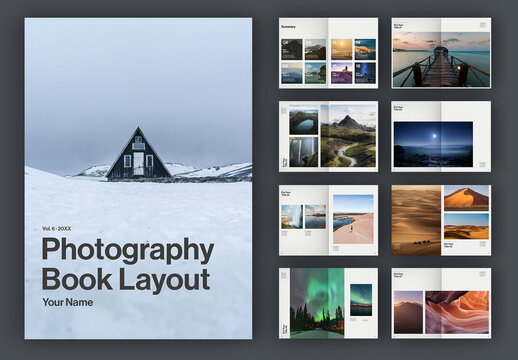Select the green valley winding river photo
Screen dimensions: 518x360
(x=348, y=136)
